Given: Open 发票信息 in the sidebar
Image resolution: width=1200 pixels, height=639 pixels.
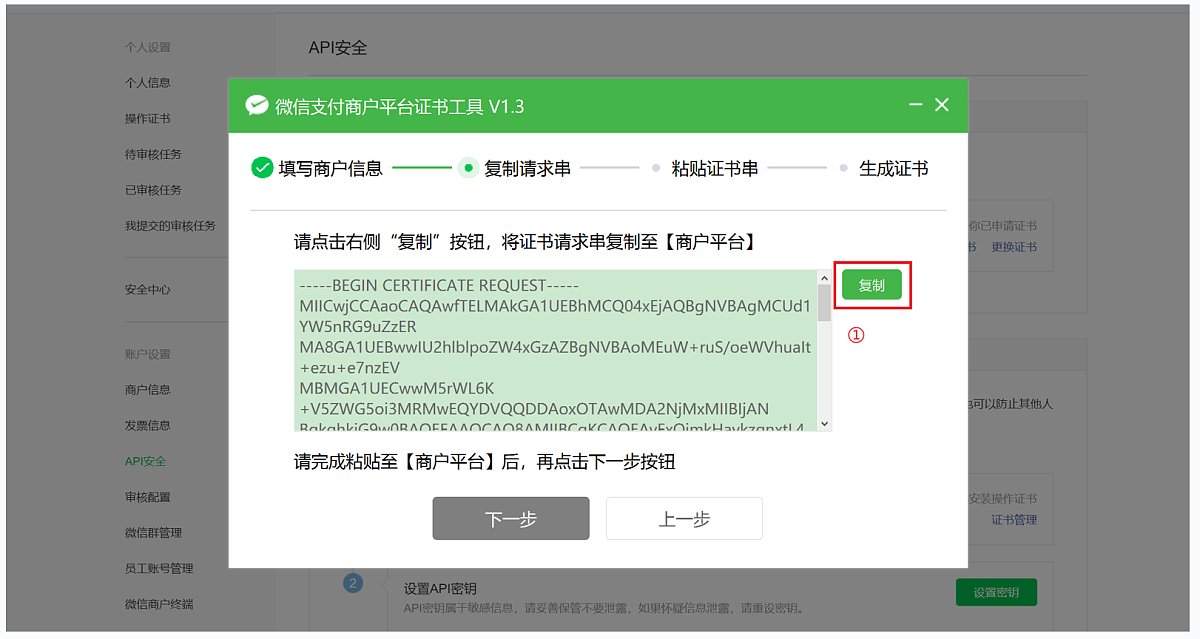Looking at the screenshot, I should click(x=148, y=426).
